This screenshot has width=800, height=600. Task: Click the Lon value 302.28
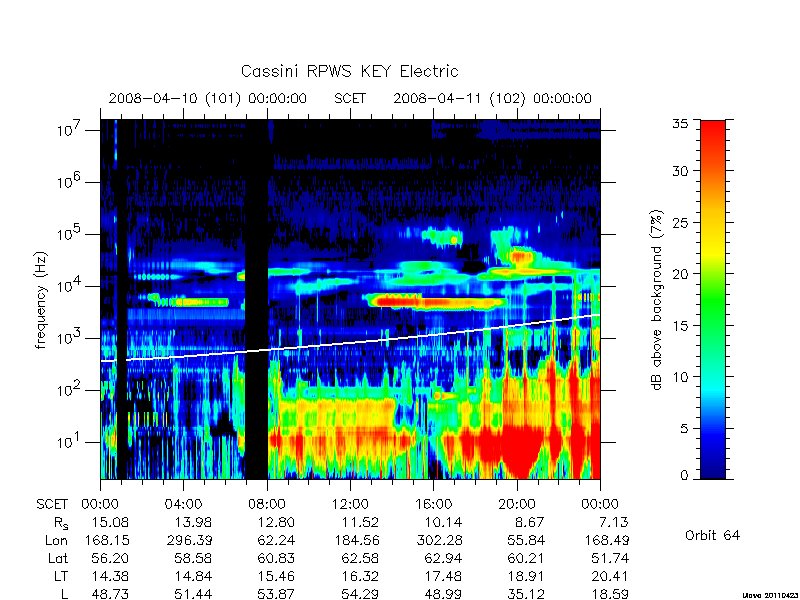439,540
